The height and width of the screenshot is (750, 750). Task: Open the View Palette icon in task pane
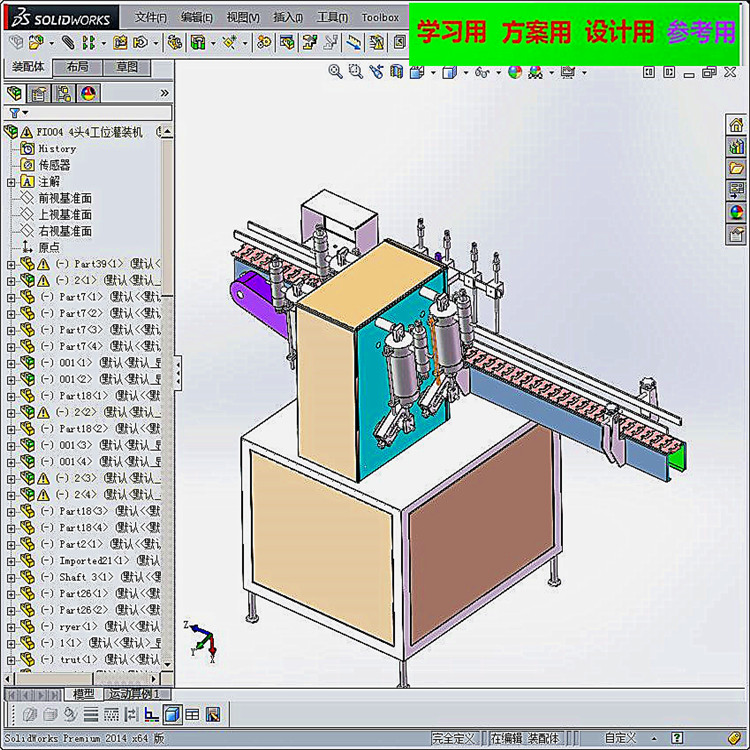pos(736,190)
